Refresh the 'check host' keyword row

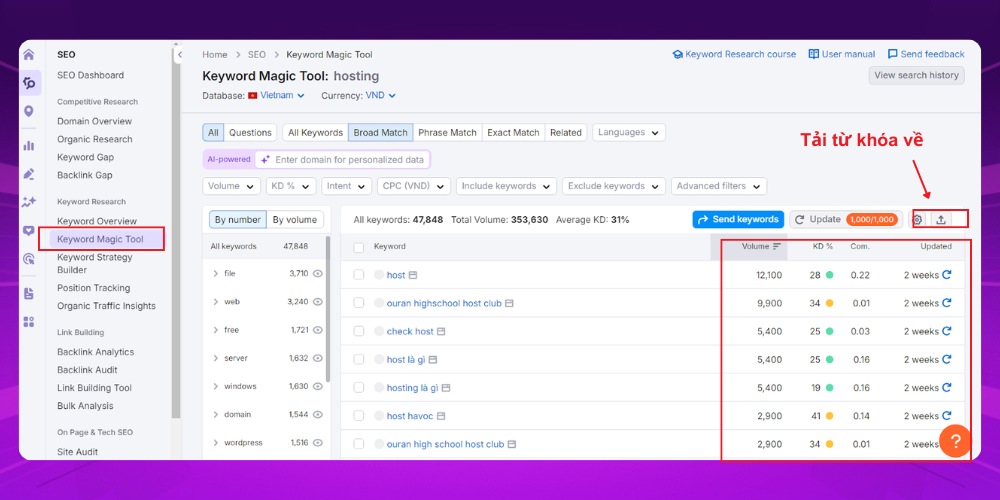pyautogui.click(x=946, y=331)
